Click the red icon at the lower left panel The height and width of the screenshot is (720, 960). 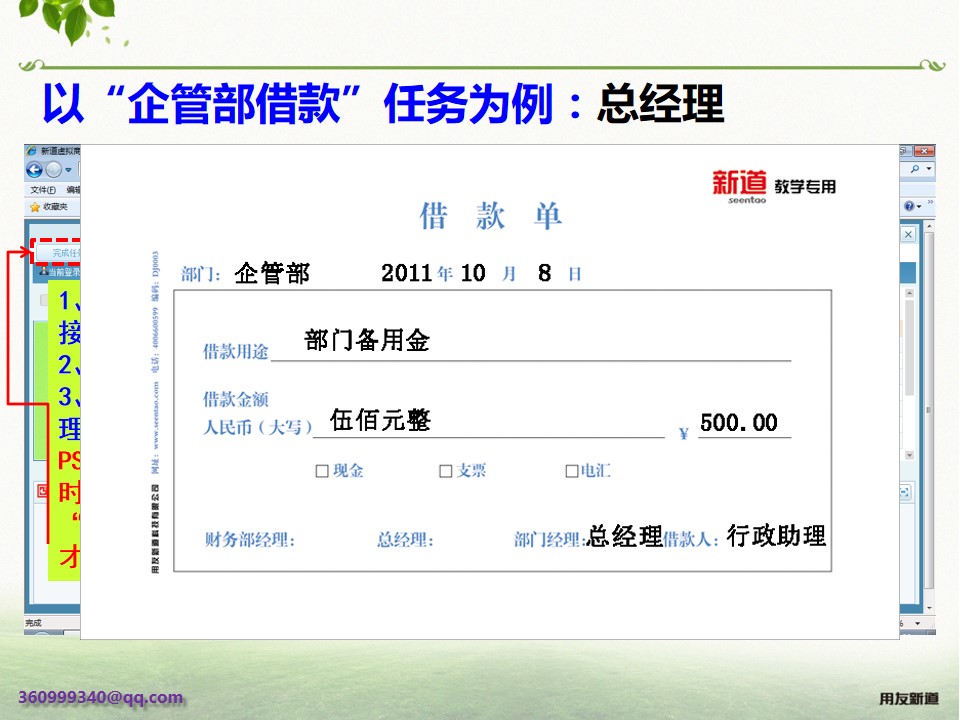[42, 491]
